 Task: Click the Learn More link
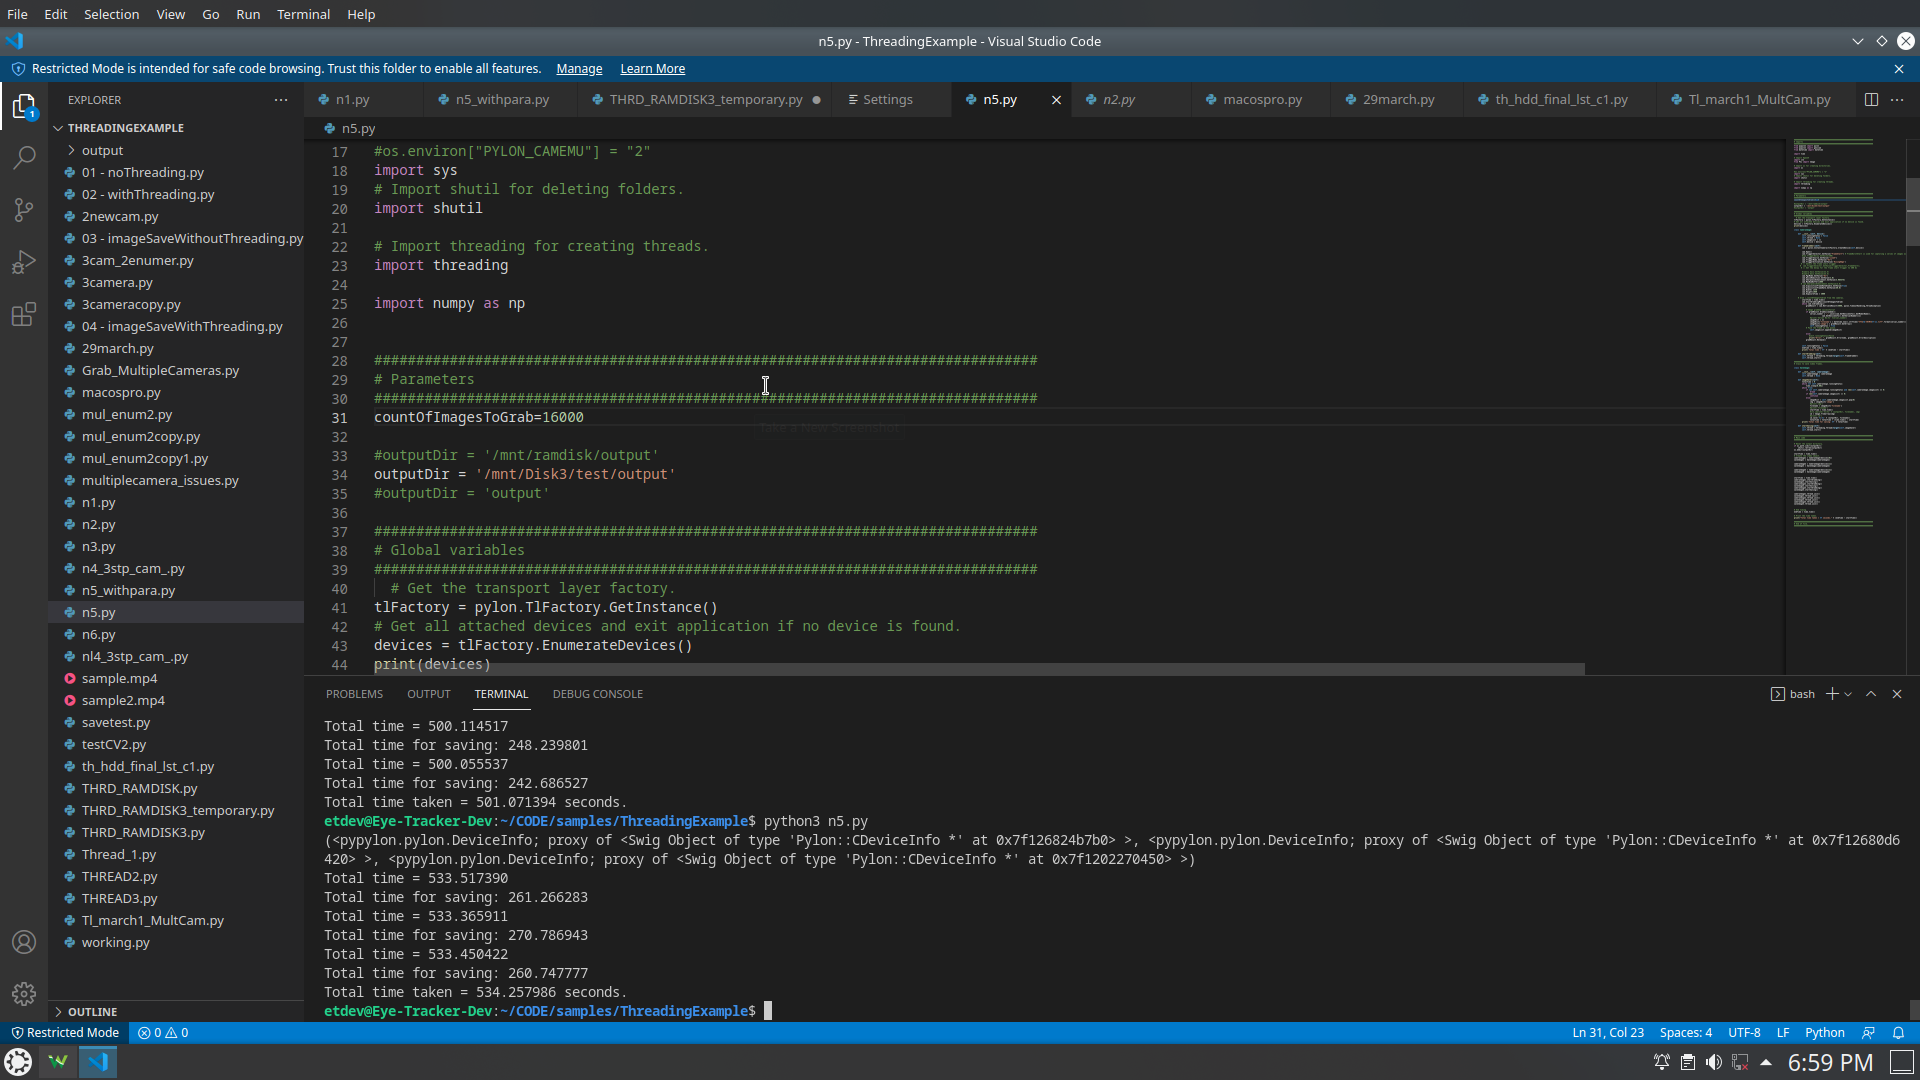point(652,69)
